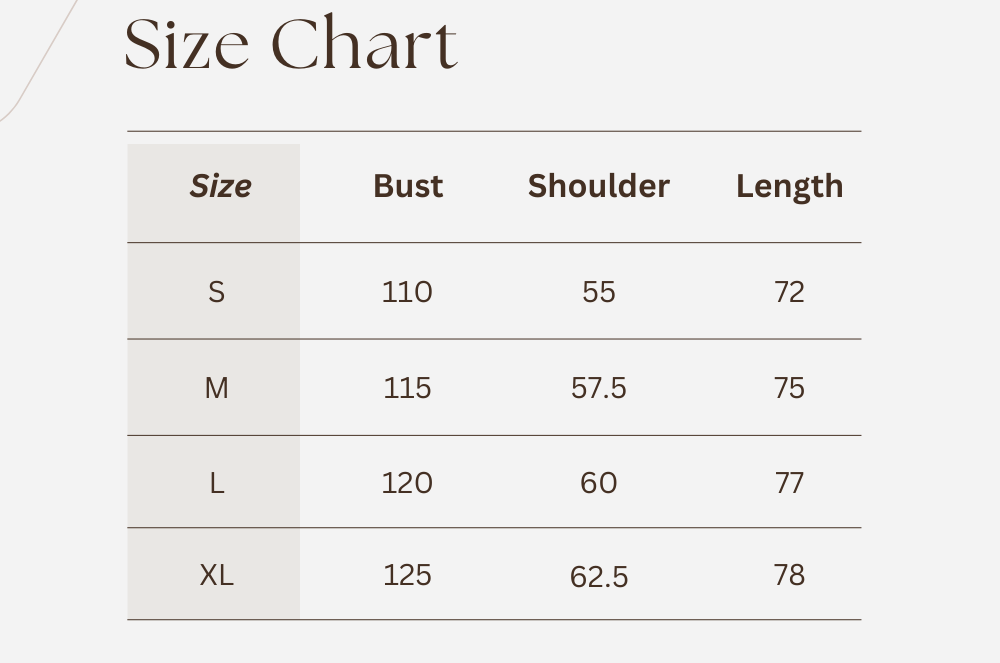Click the Size Chart title
1000x663 pixels.
click(x=290, y=45)
